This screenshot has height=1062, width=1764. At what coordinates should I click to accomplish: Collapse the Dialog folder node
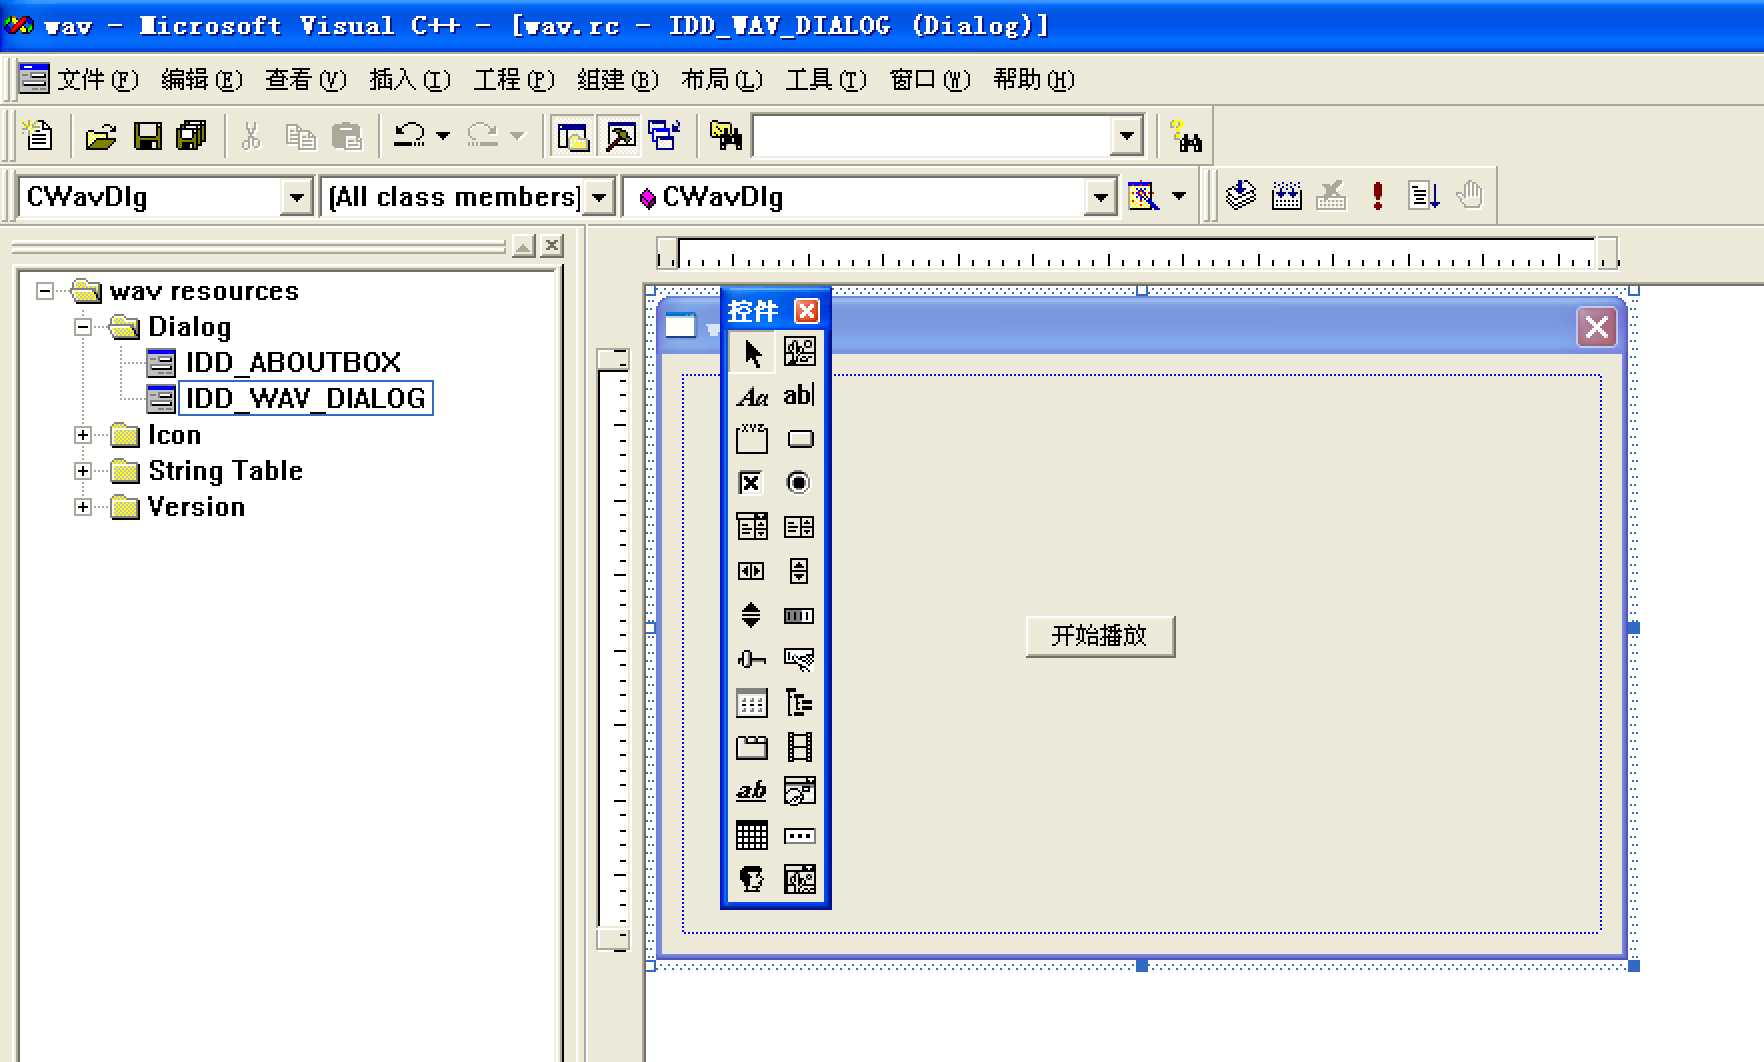point(83,327)
